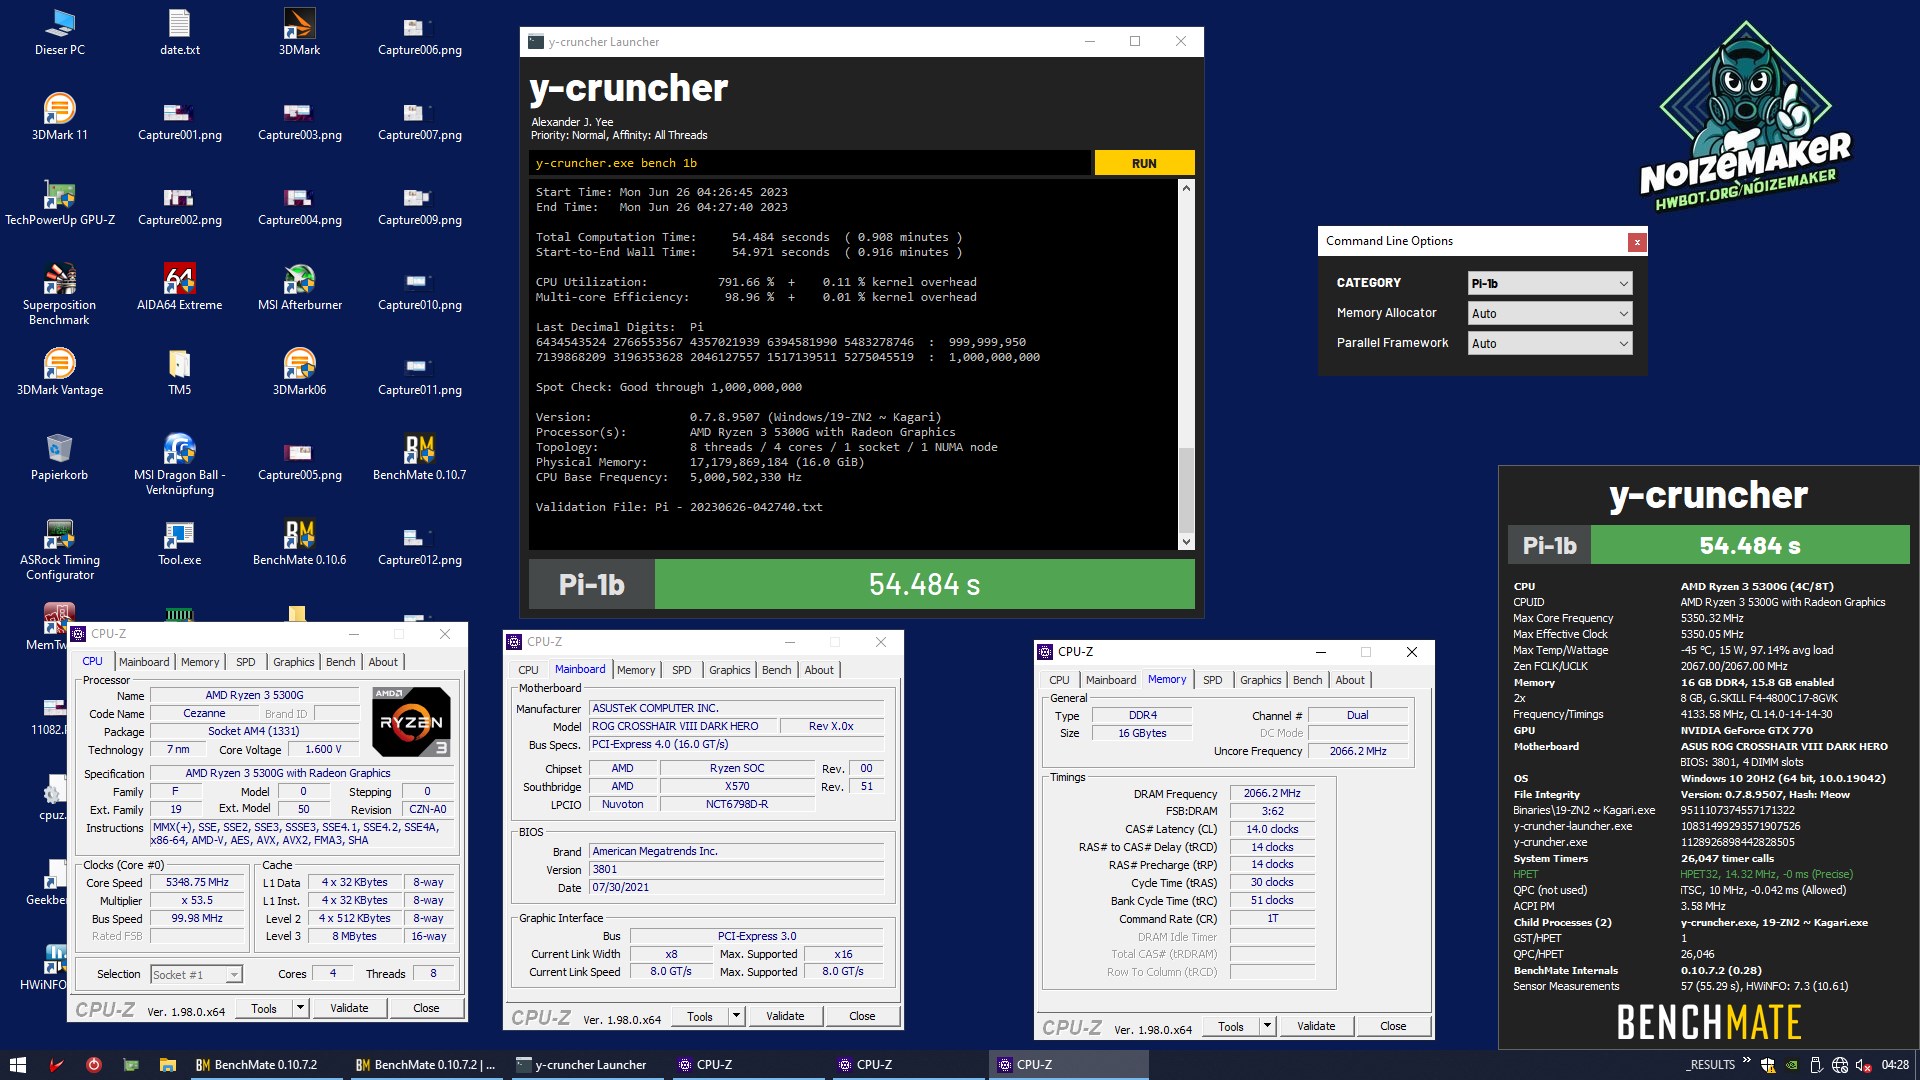Viewport: 1920px width, 1080px height.
Task: Click the y-cruncher output scrollbar thumb
Action: point(1186,489)
